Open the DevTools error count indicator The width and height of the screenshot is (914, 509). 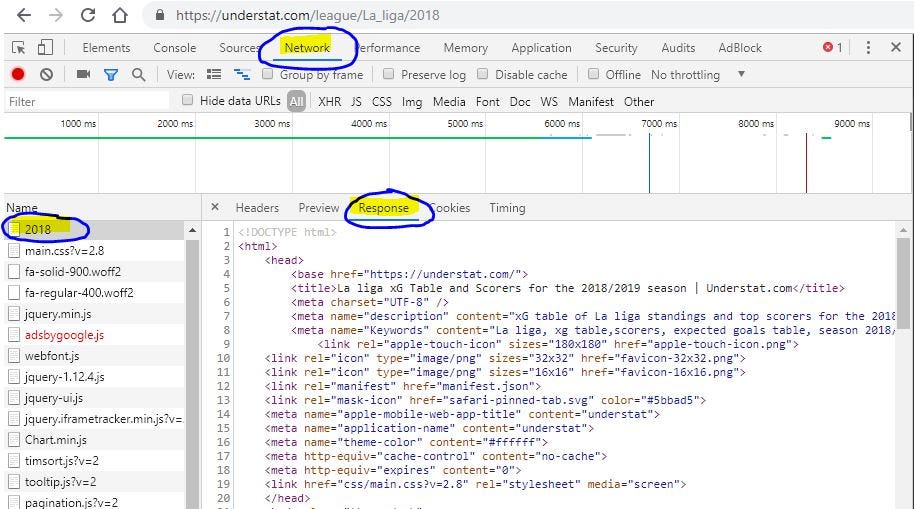click(x=832, y=48)
